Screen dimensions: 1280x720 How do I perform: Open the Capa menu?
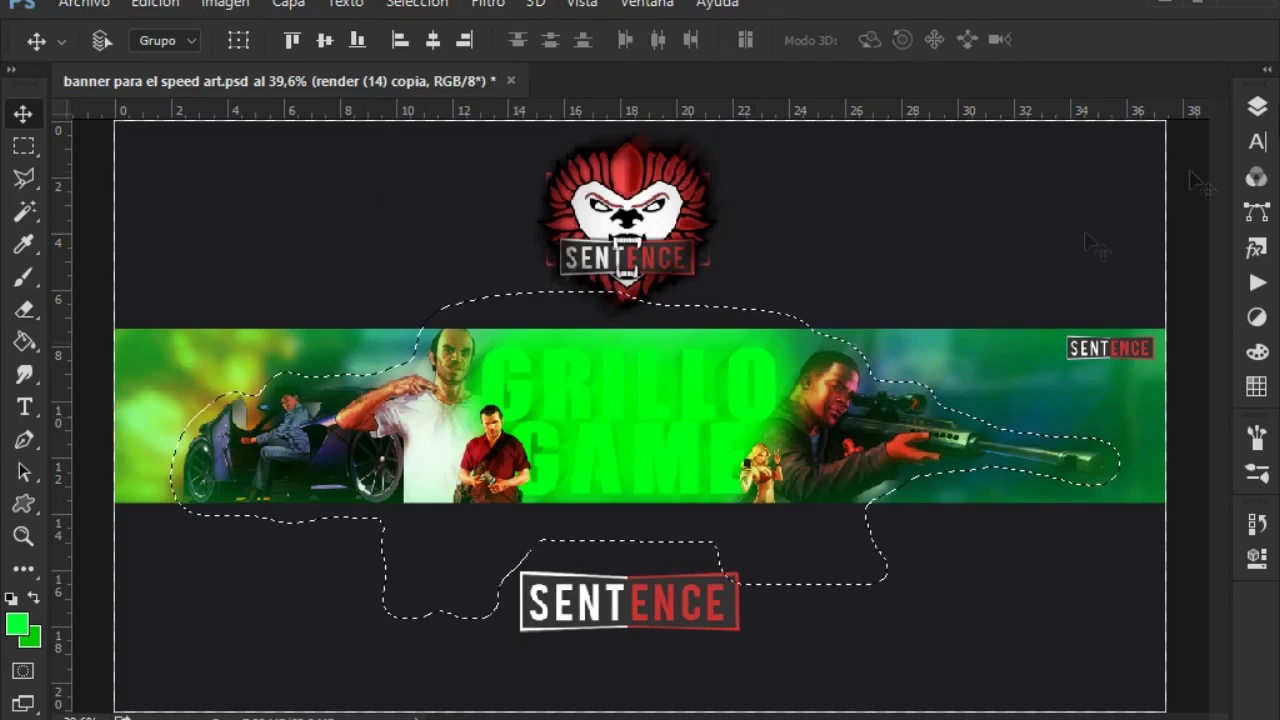coord(288,4)
